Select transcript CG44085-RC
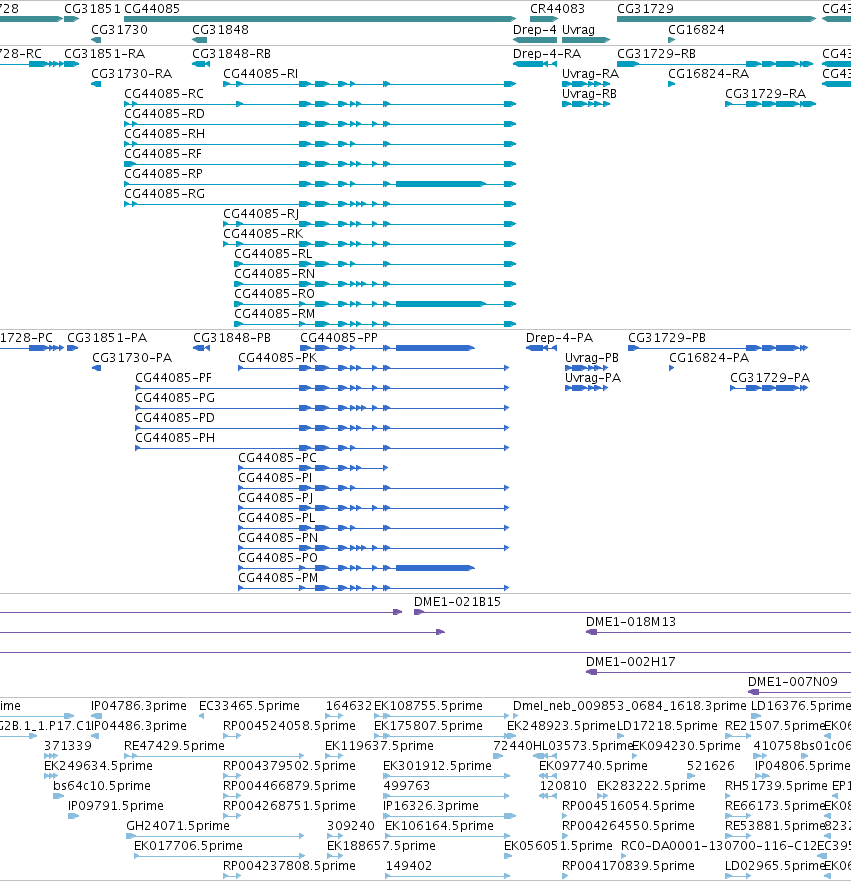The height and width of the screenshot is (881, 851). click(x=320, y=104)
